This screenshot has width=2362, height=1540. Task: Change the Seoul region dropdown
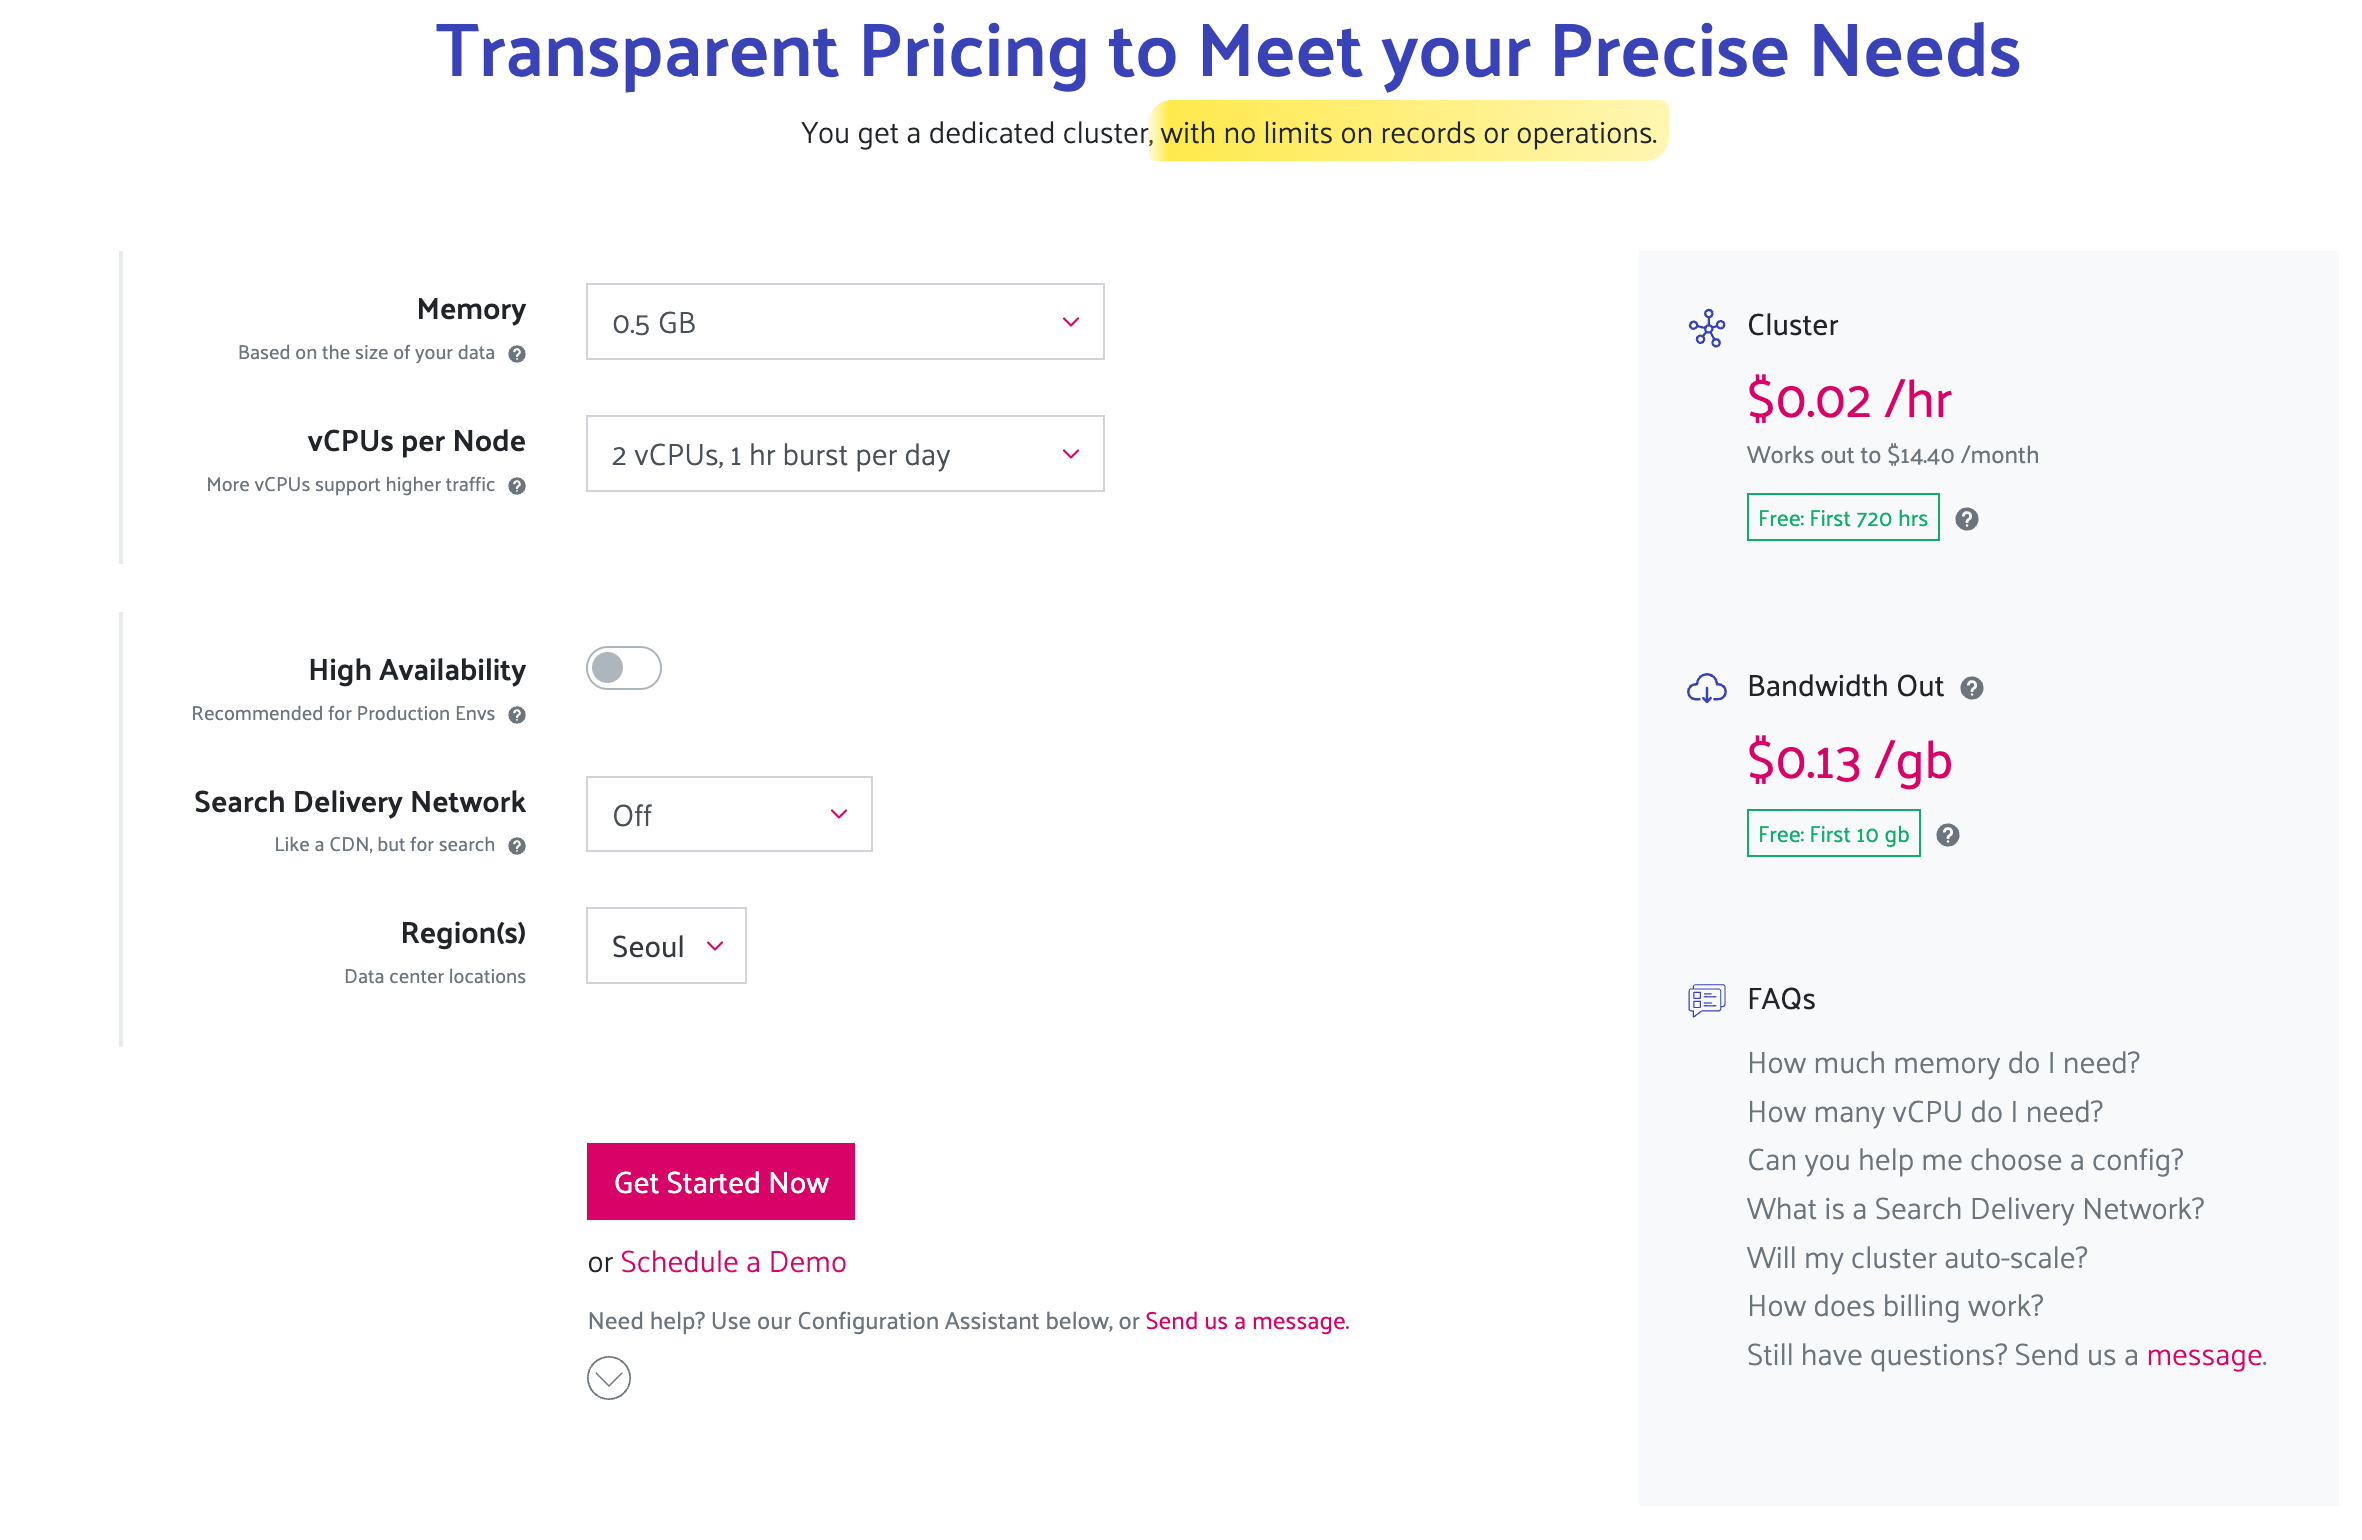tap(666, 946)
